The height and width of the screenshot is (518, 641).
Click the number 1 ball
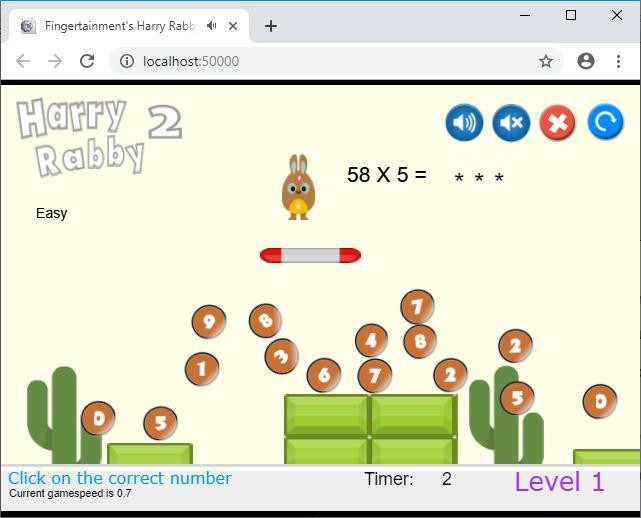click(x=202, y=369)
